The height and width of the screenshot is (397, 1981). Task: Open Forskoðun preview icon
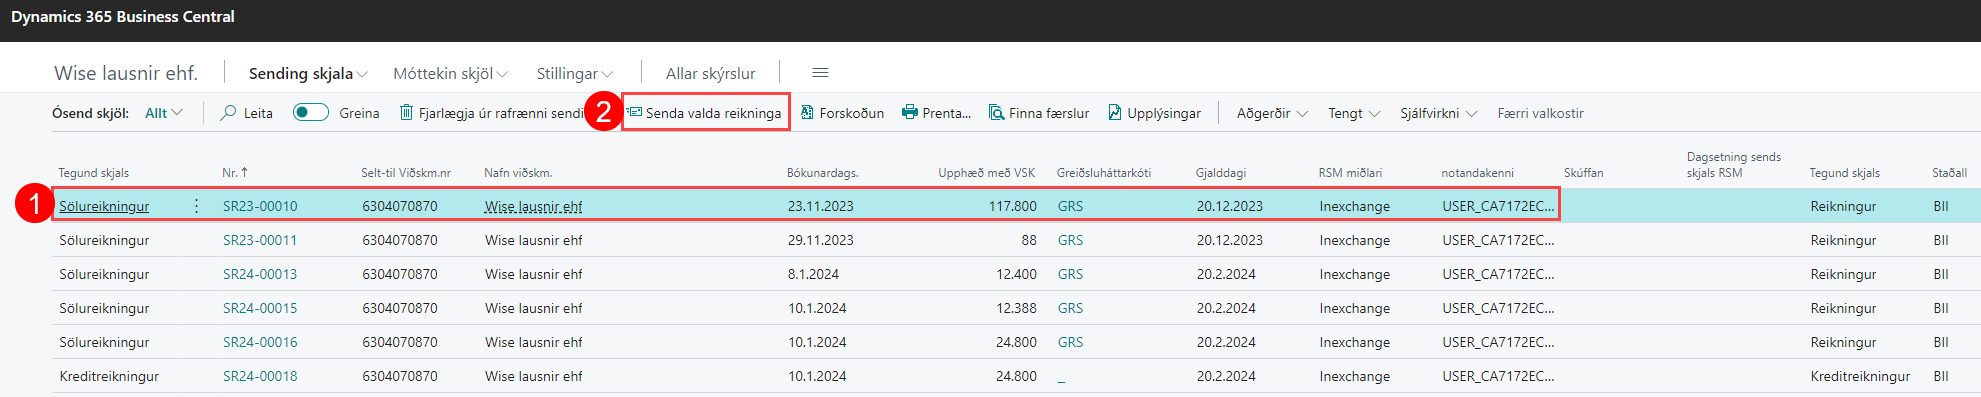(807, 113)
